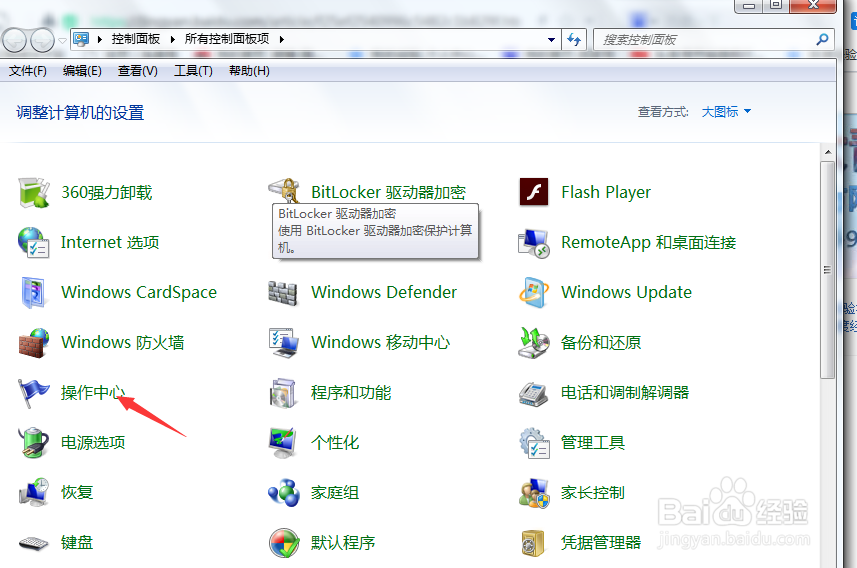Click the 操作中心 flag icon
The image size is (857, 568).
point(33,393)
